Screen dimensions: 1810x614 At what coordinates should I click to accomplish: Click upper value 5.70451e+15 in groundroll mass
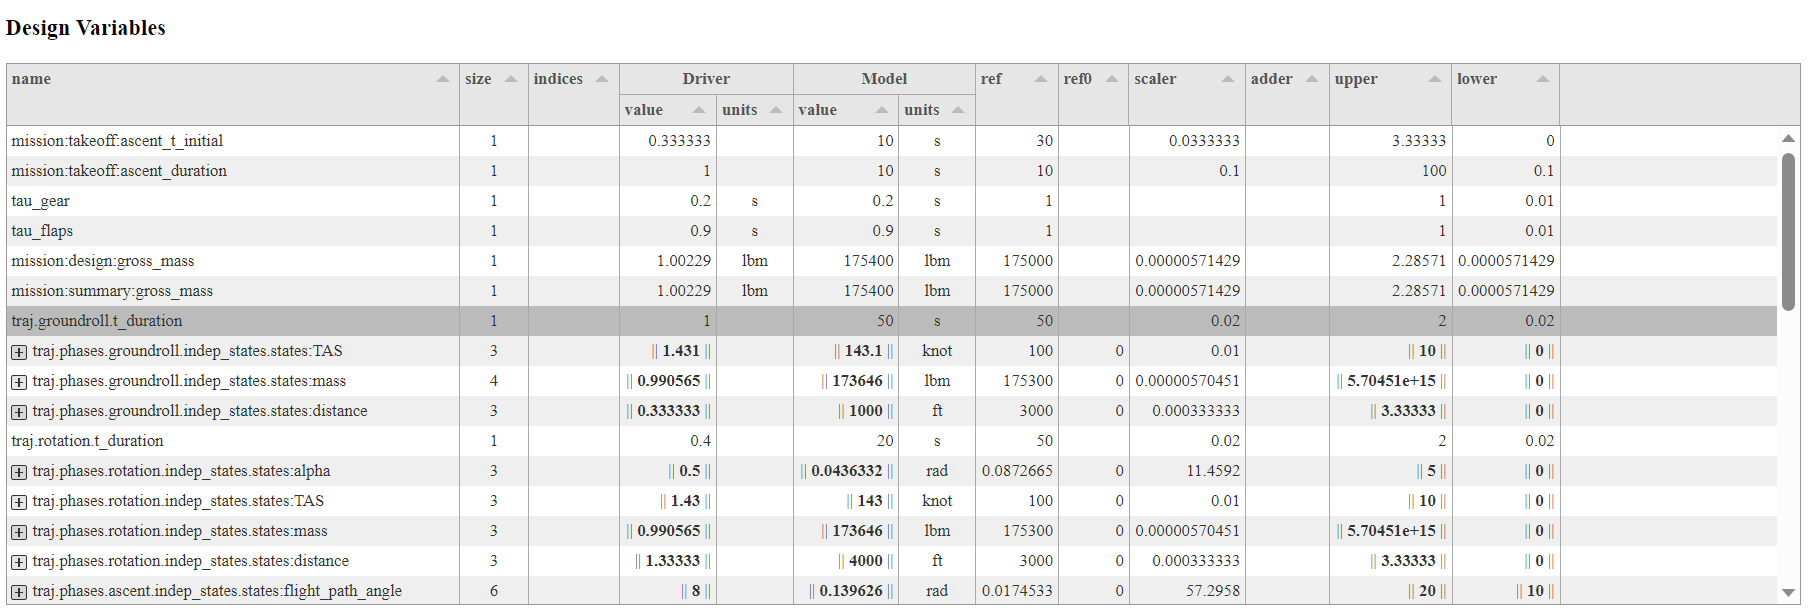1391,381
